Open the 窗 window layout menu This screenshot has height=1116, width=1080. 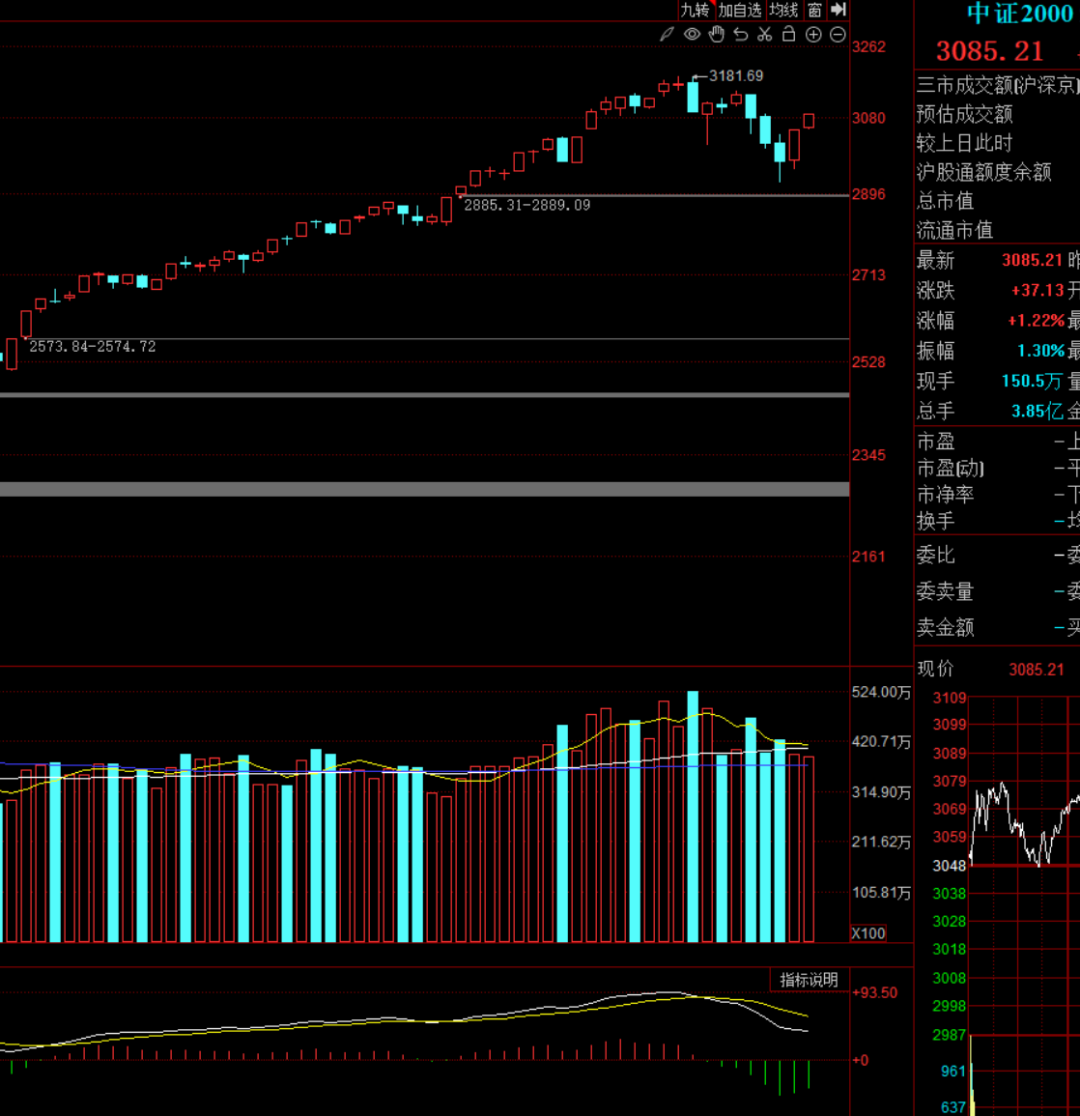[814, 10]
